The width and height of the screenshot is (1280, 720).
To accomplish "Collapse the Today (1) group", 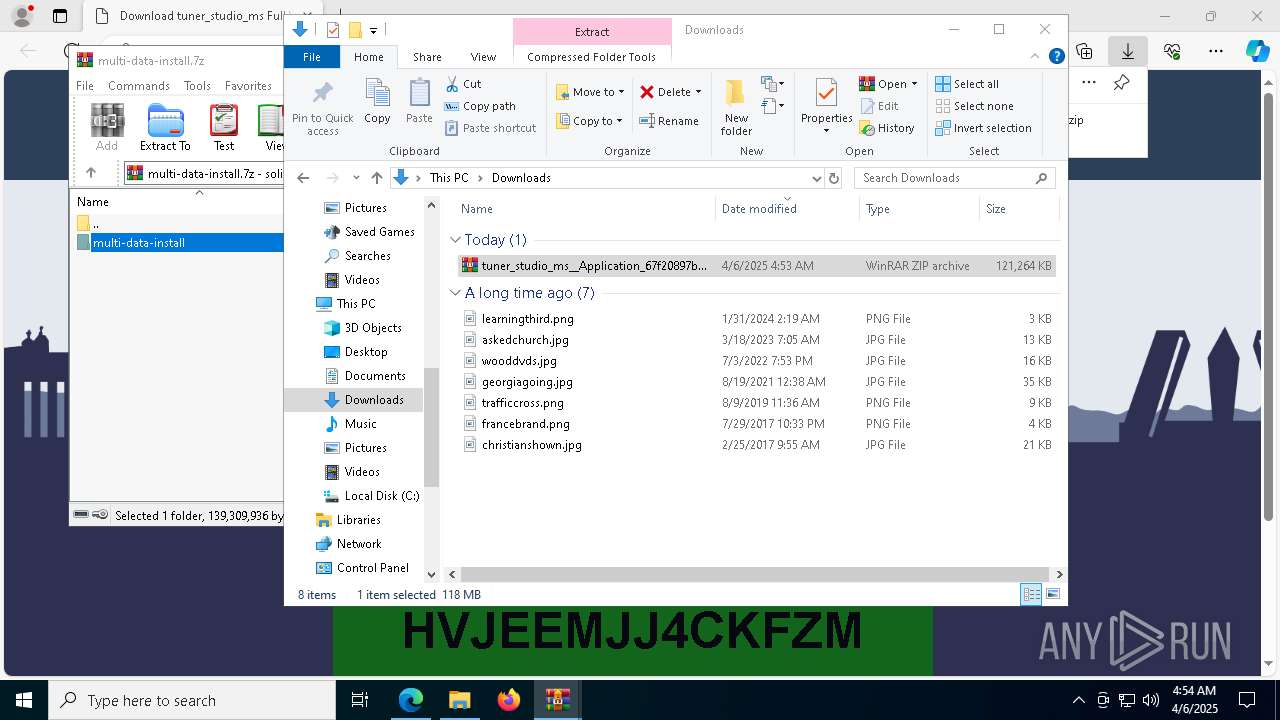I will coord(456,240).
